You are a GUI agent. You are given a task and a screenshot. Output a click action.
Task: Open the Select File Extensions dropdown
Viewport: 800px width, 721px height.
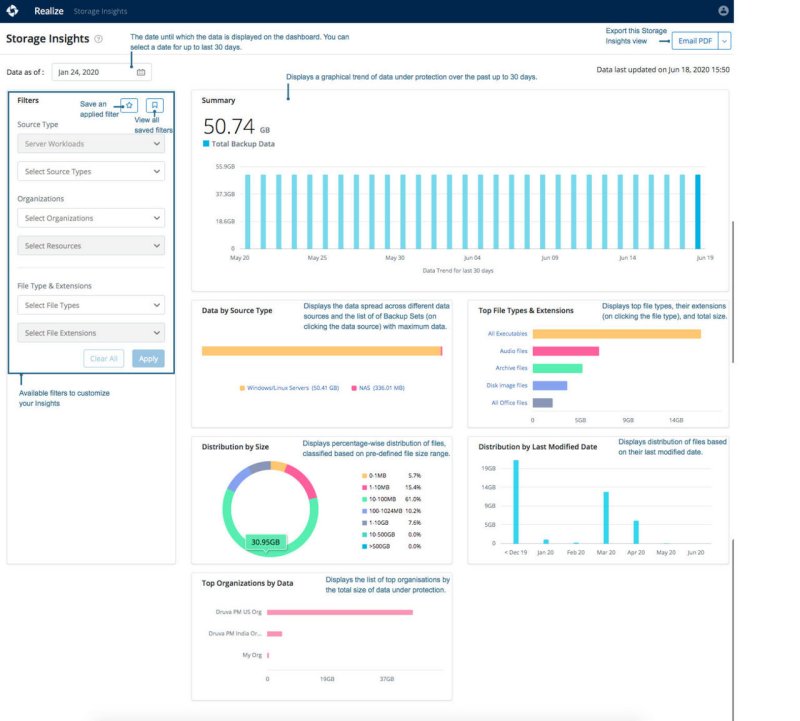(90, 331)
